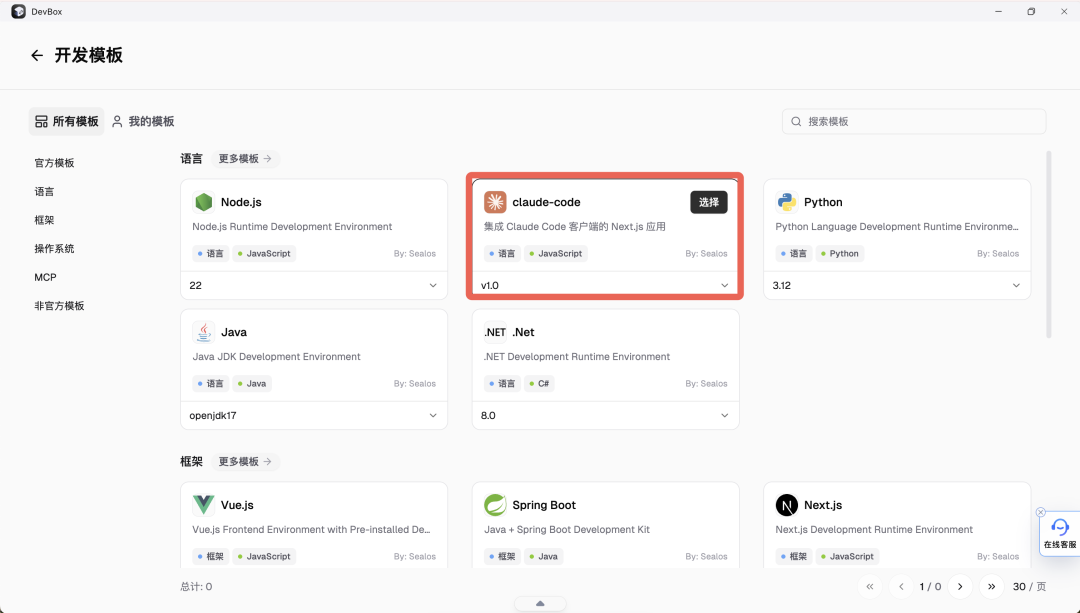Click the Next.js logo icon

click(786, 505)
